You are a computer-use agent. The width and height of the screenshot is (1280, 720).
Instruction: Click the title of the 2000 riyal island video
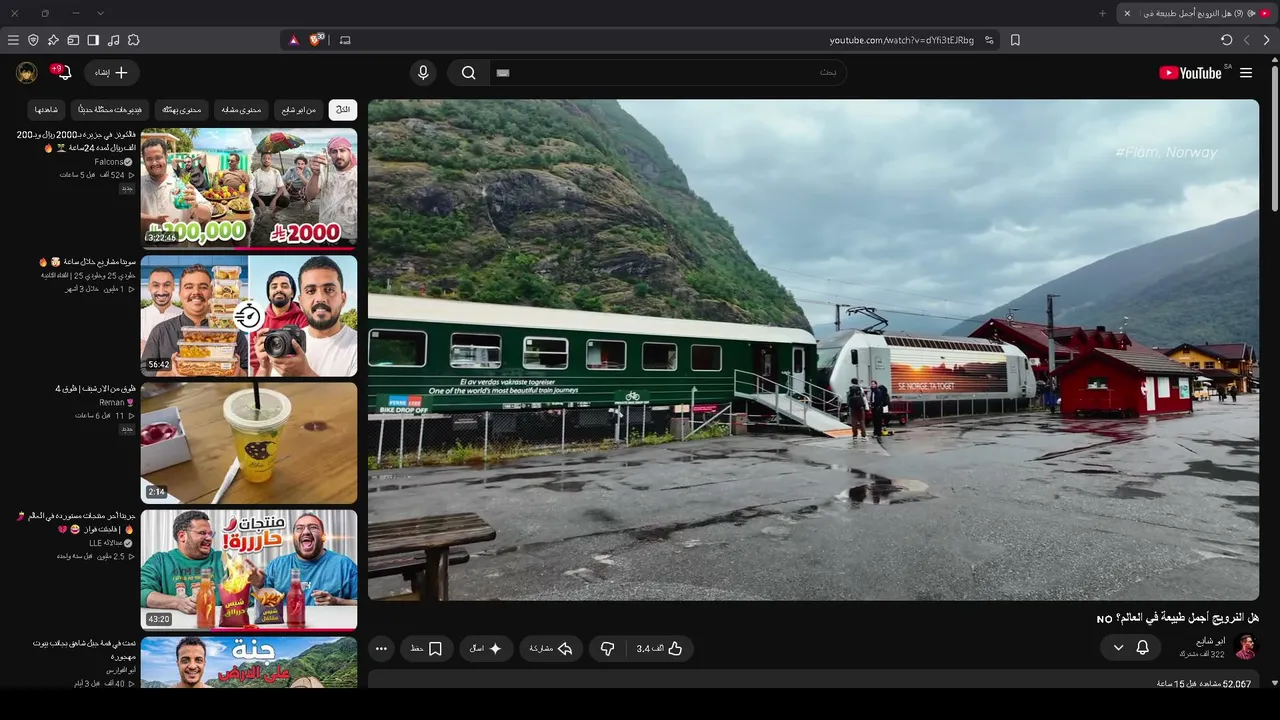coord(76,140)
